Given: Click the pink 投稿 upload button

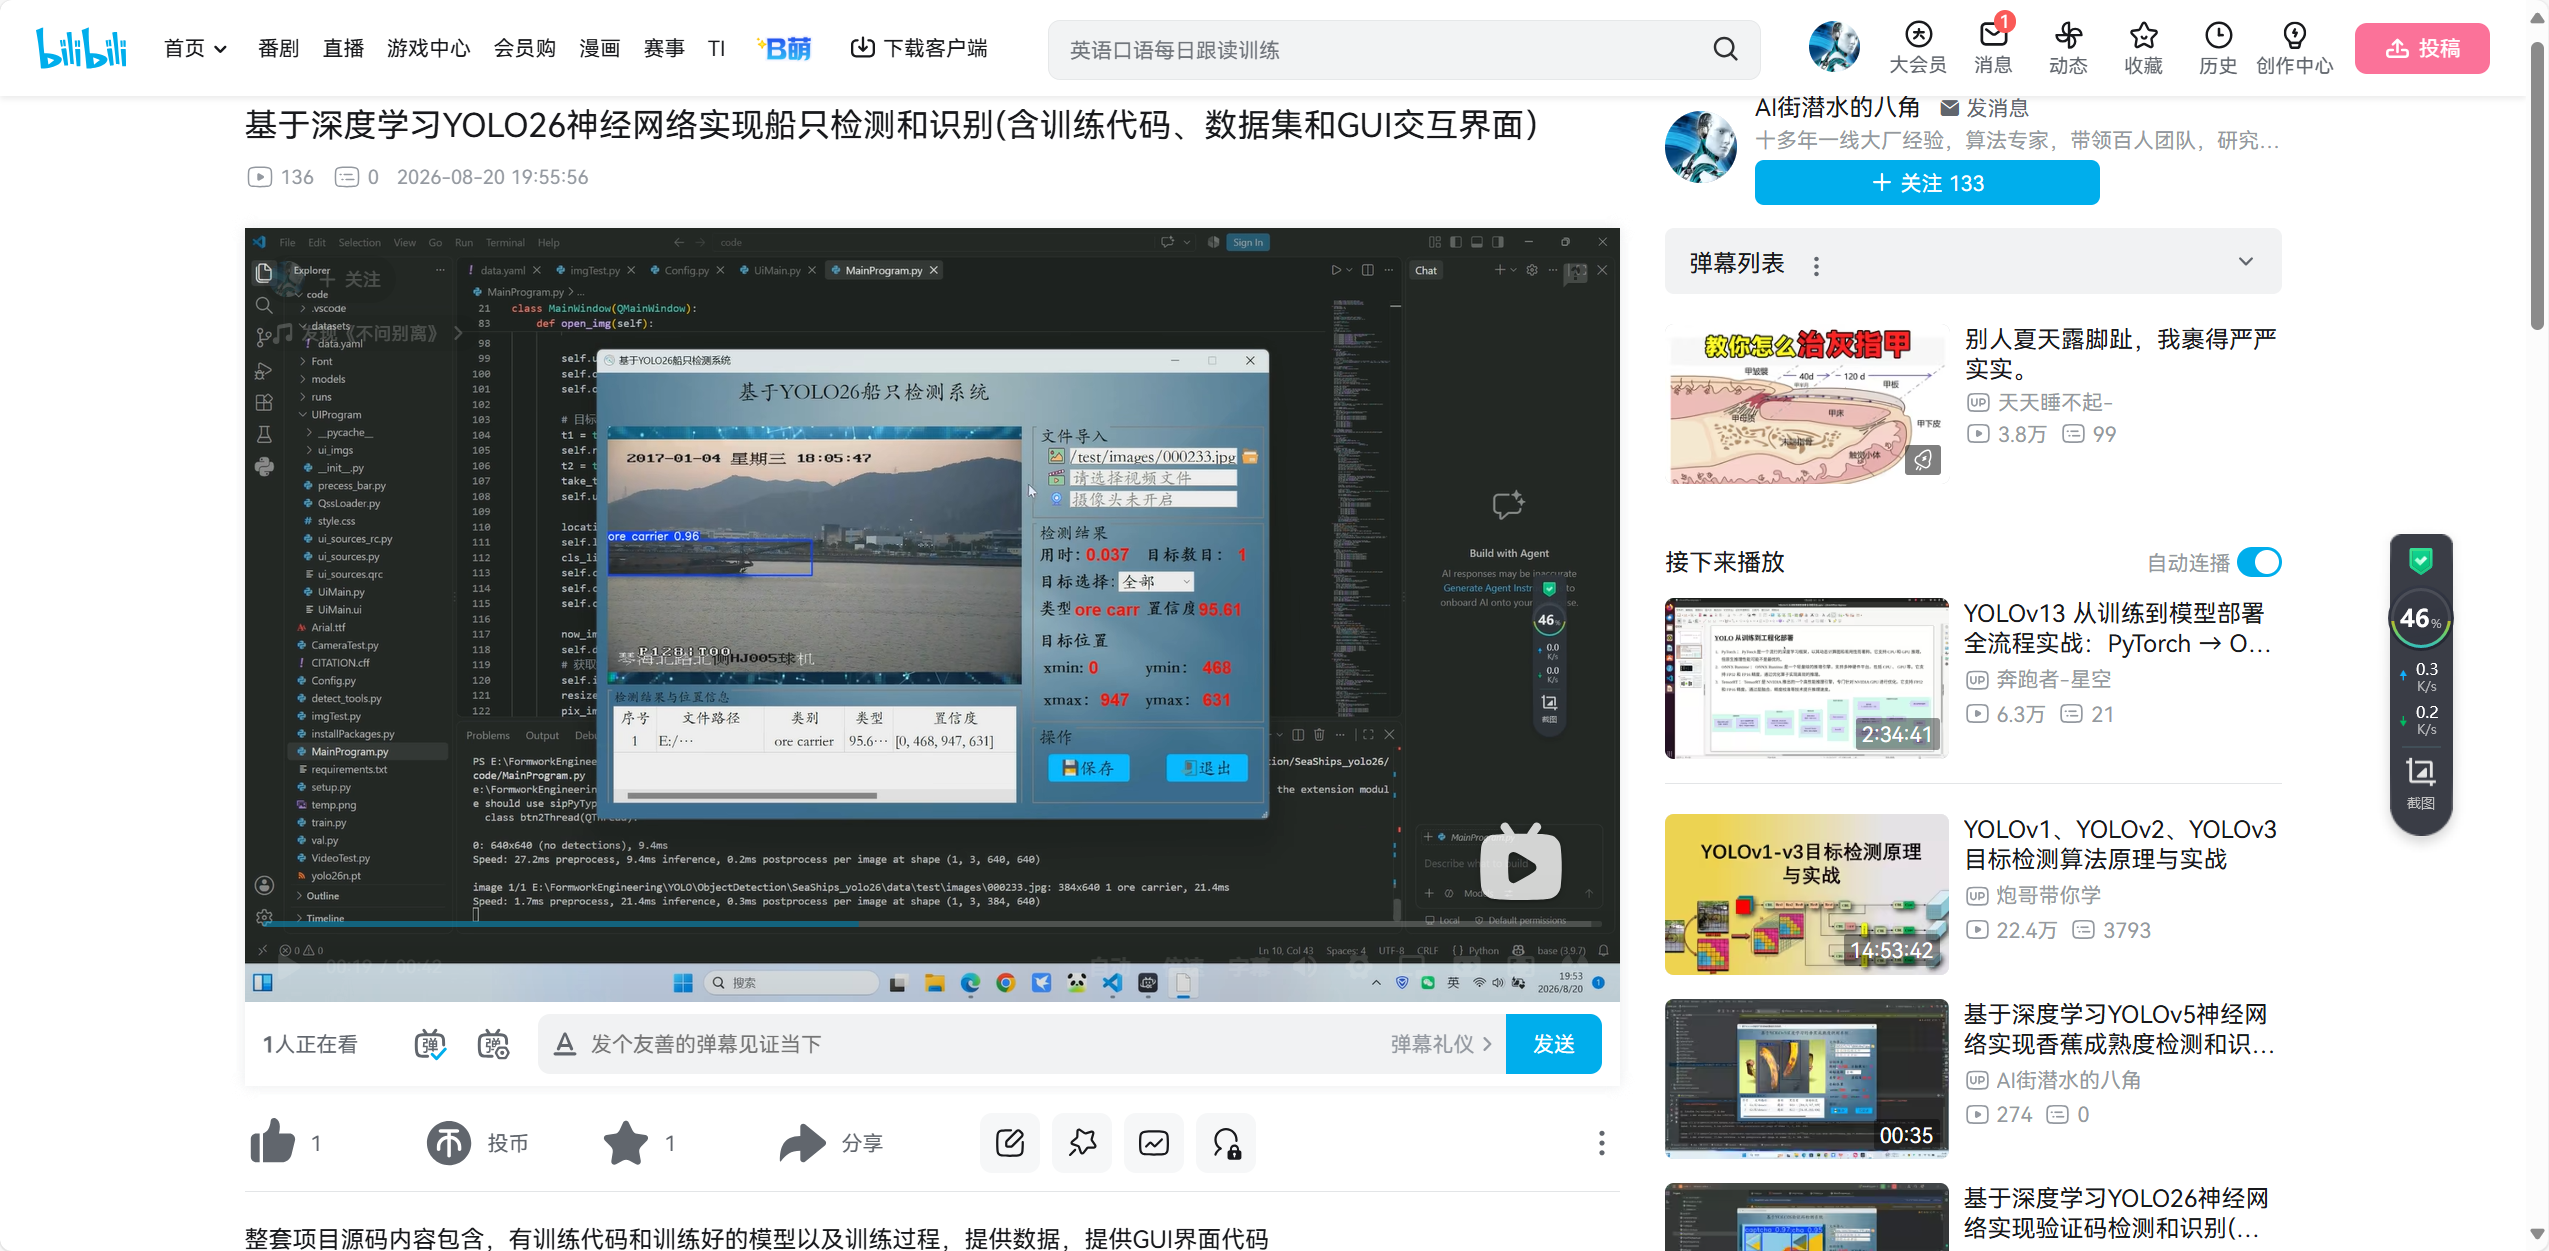Looking at the screenshot, I should 2421,48.
